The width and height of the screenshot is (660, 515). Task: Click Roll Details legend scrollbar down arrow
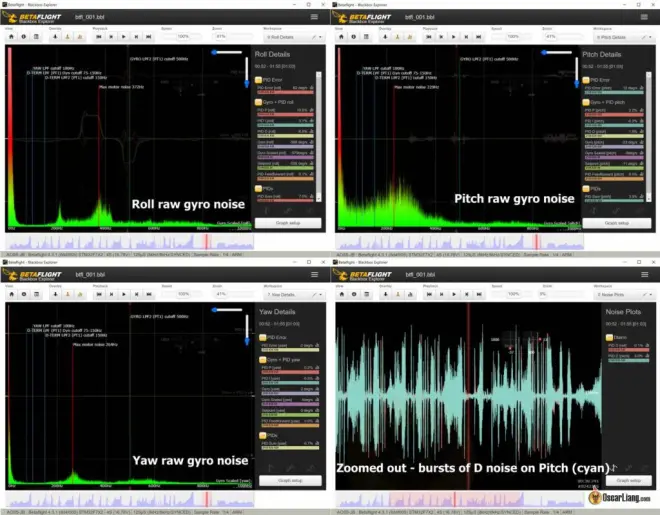point(319,197)
